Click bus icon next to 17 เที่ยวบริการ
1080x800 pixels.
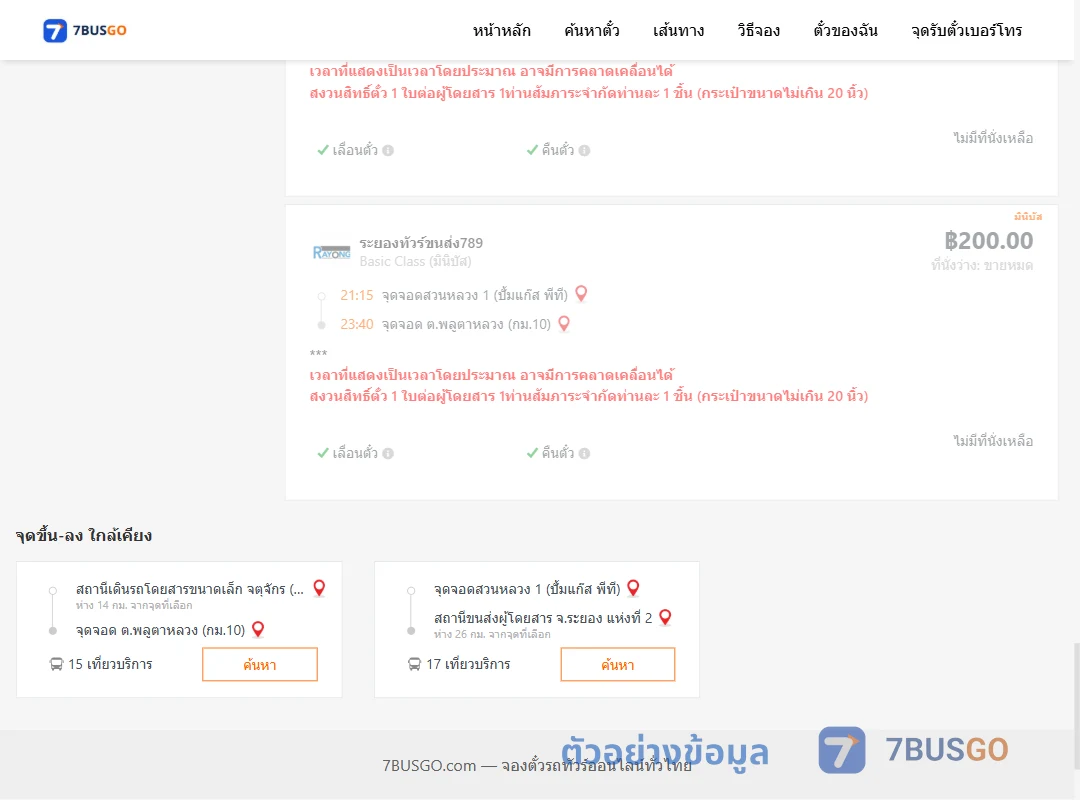414,664
